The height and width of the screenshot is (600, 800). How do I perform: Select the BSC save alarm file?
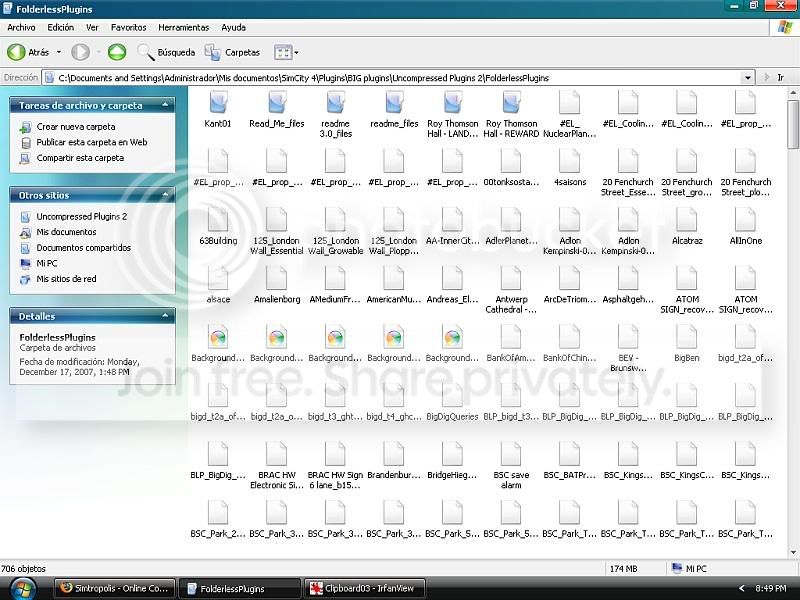[x=511, y=455]
